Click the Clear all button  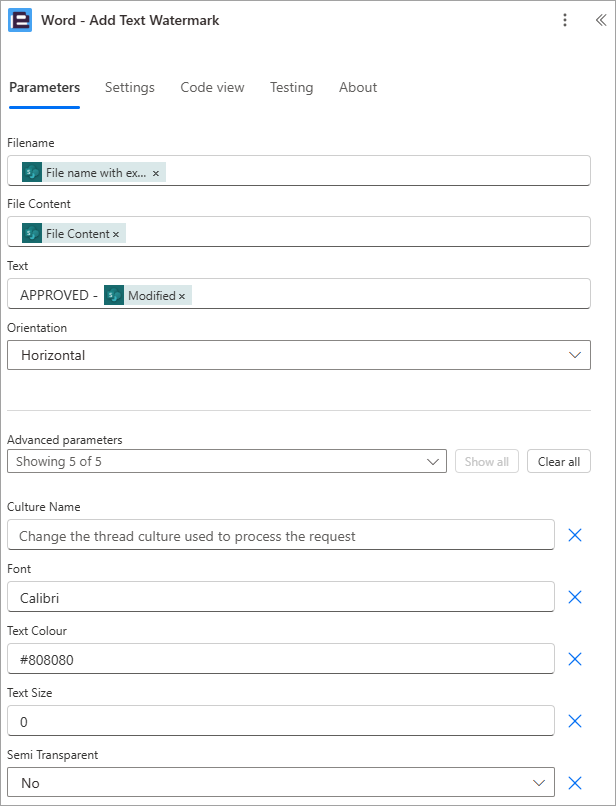coord(559,462)
